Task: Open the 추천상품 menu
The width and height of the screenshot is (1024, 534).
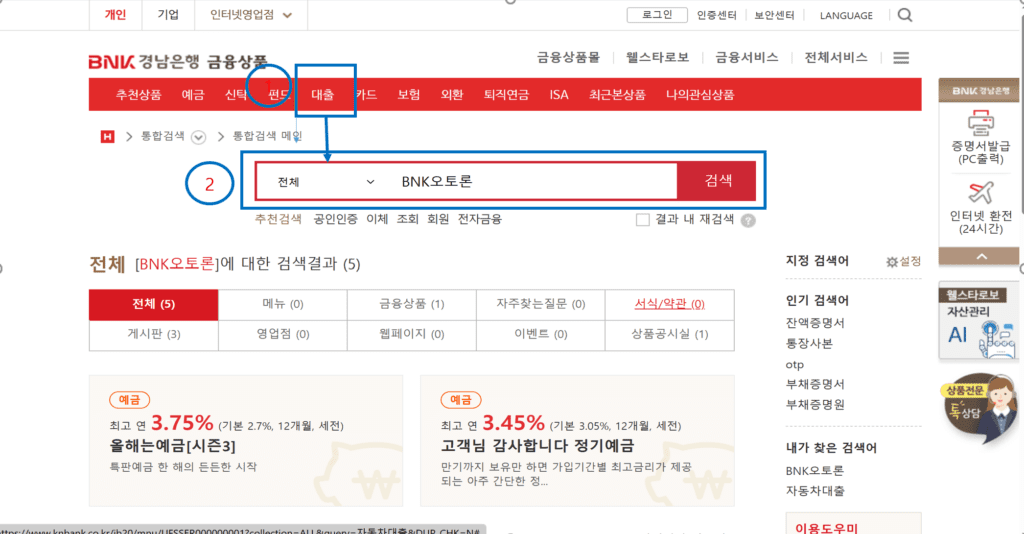Action: point(138,95)
